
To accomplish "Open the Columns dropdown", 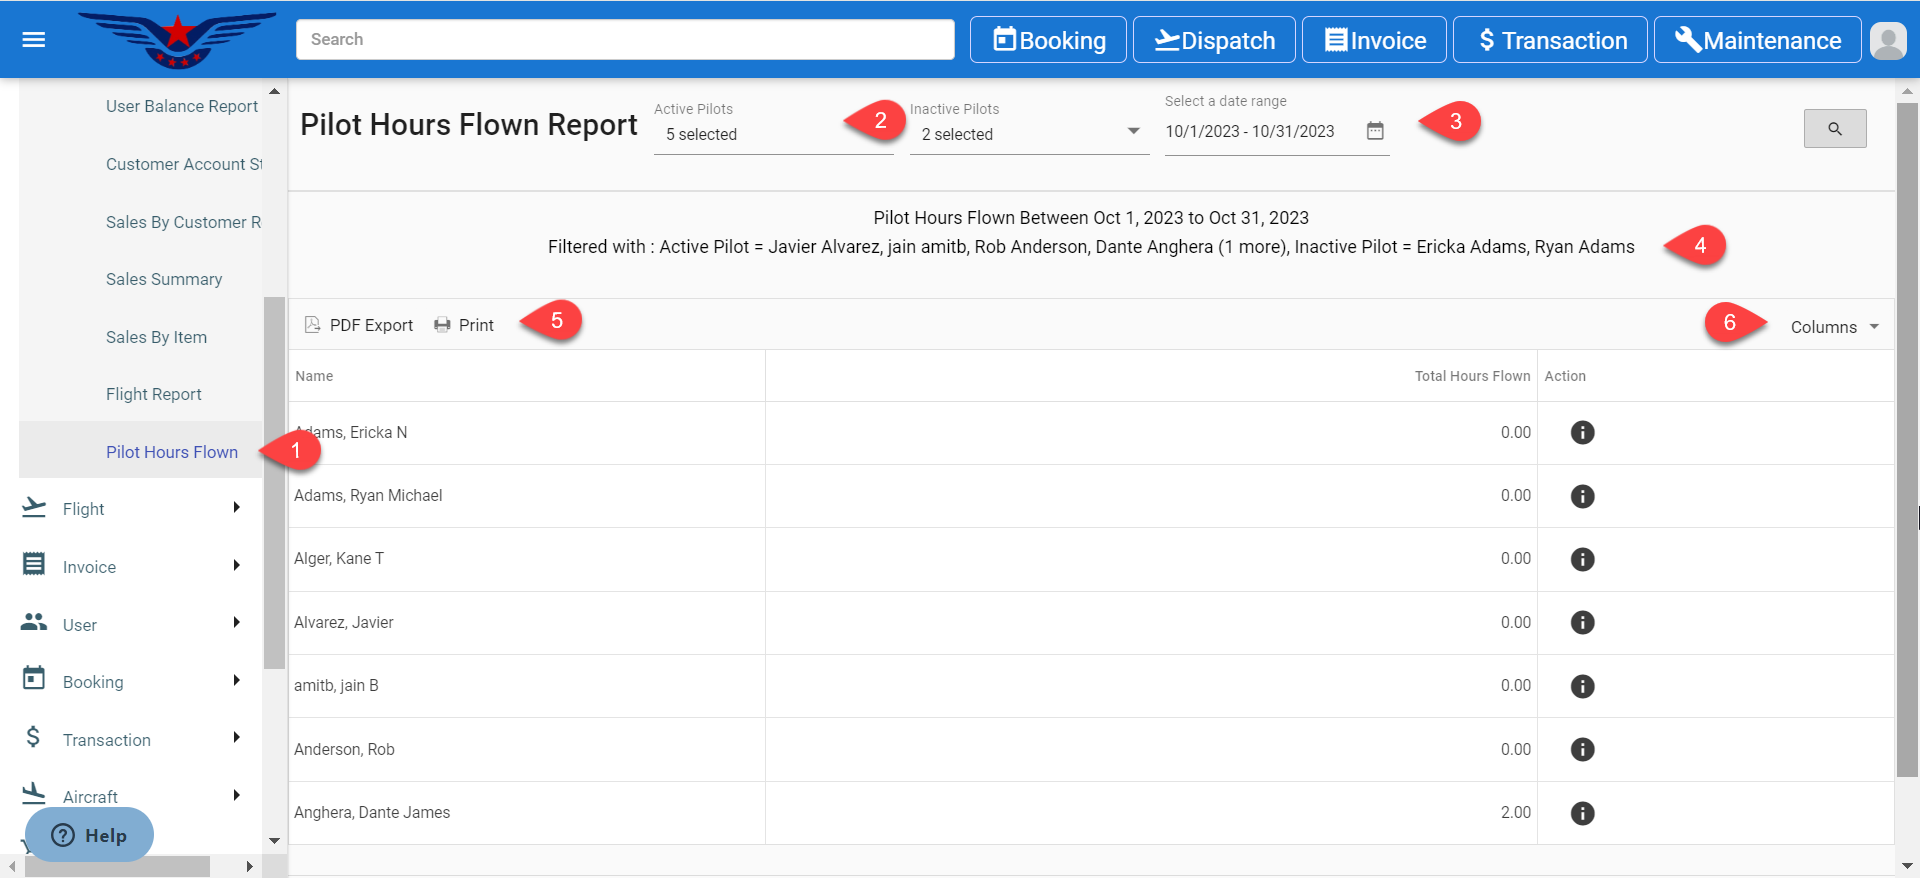I will point(1834,327).
